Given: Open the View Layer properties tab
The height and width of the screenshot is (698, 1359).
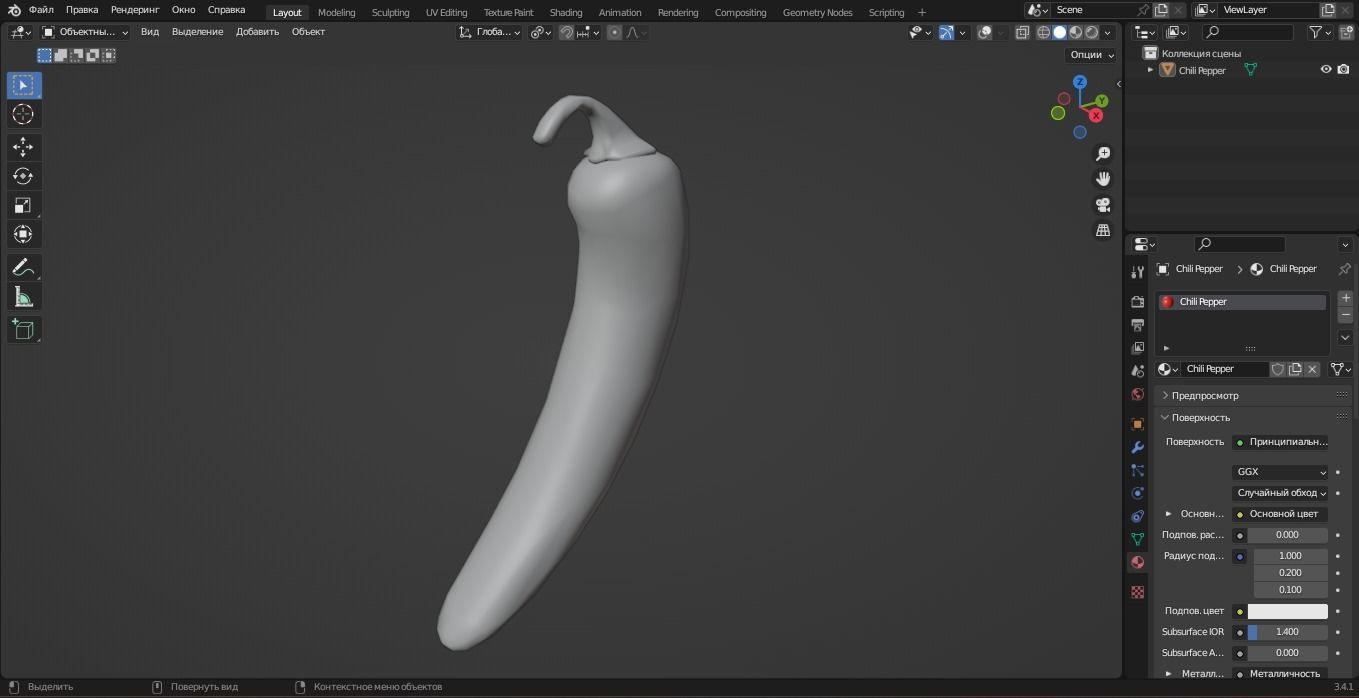Looking at the screenshot, I should coord(1137,348).
